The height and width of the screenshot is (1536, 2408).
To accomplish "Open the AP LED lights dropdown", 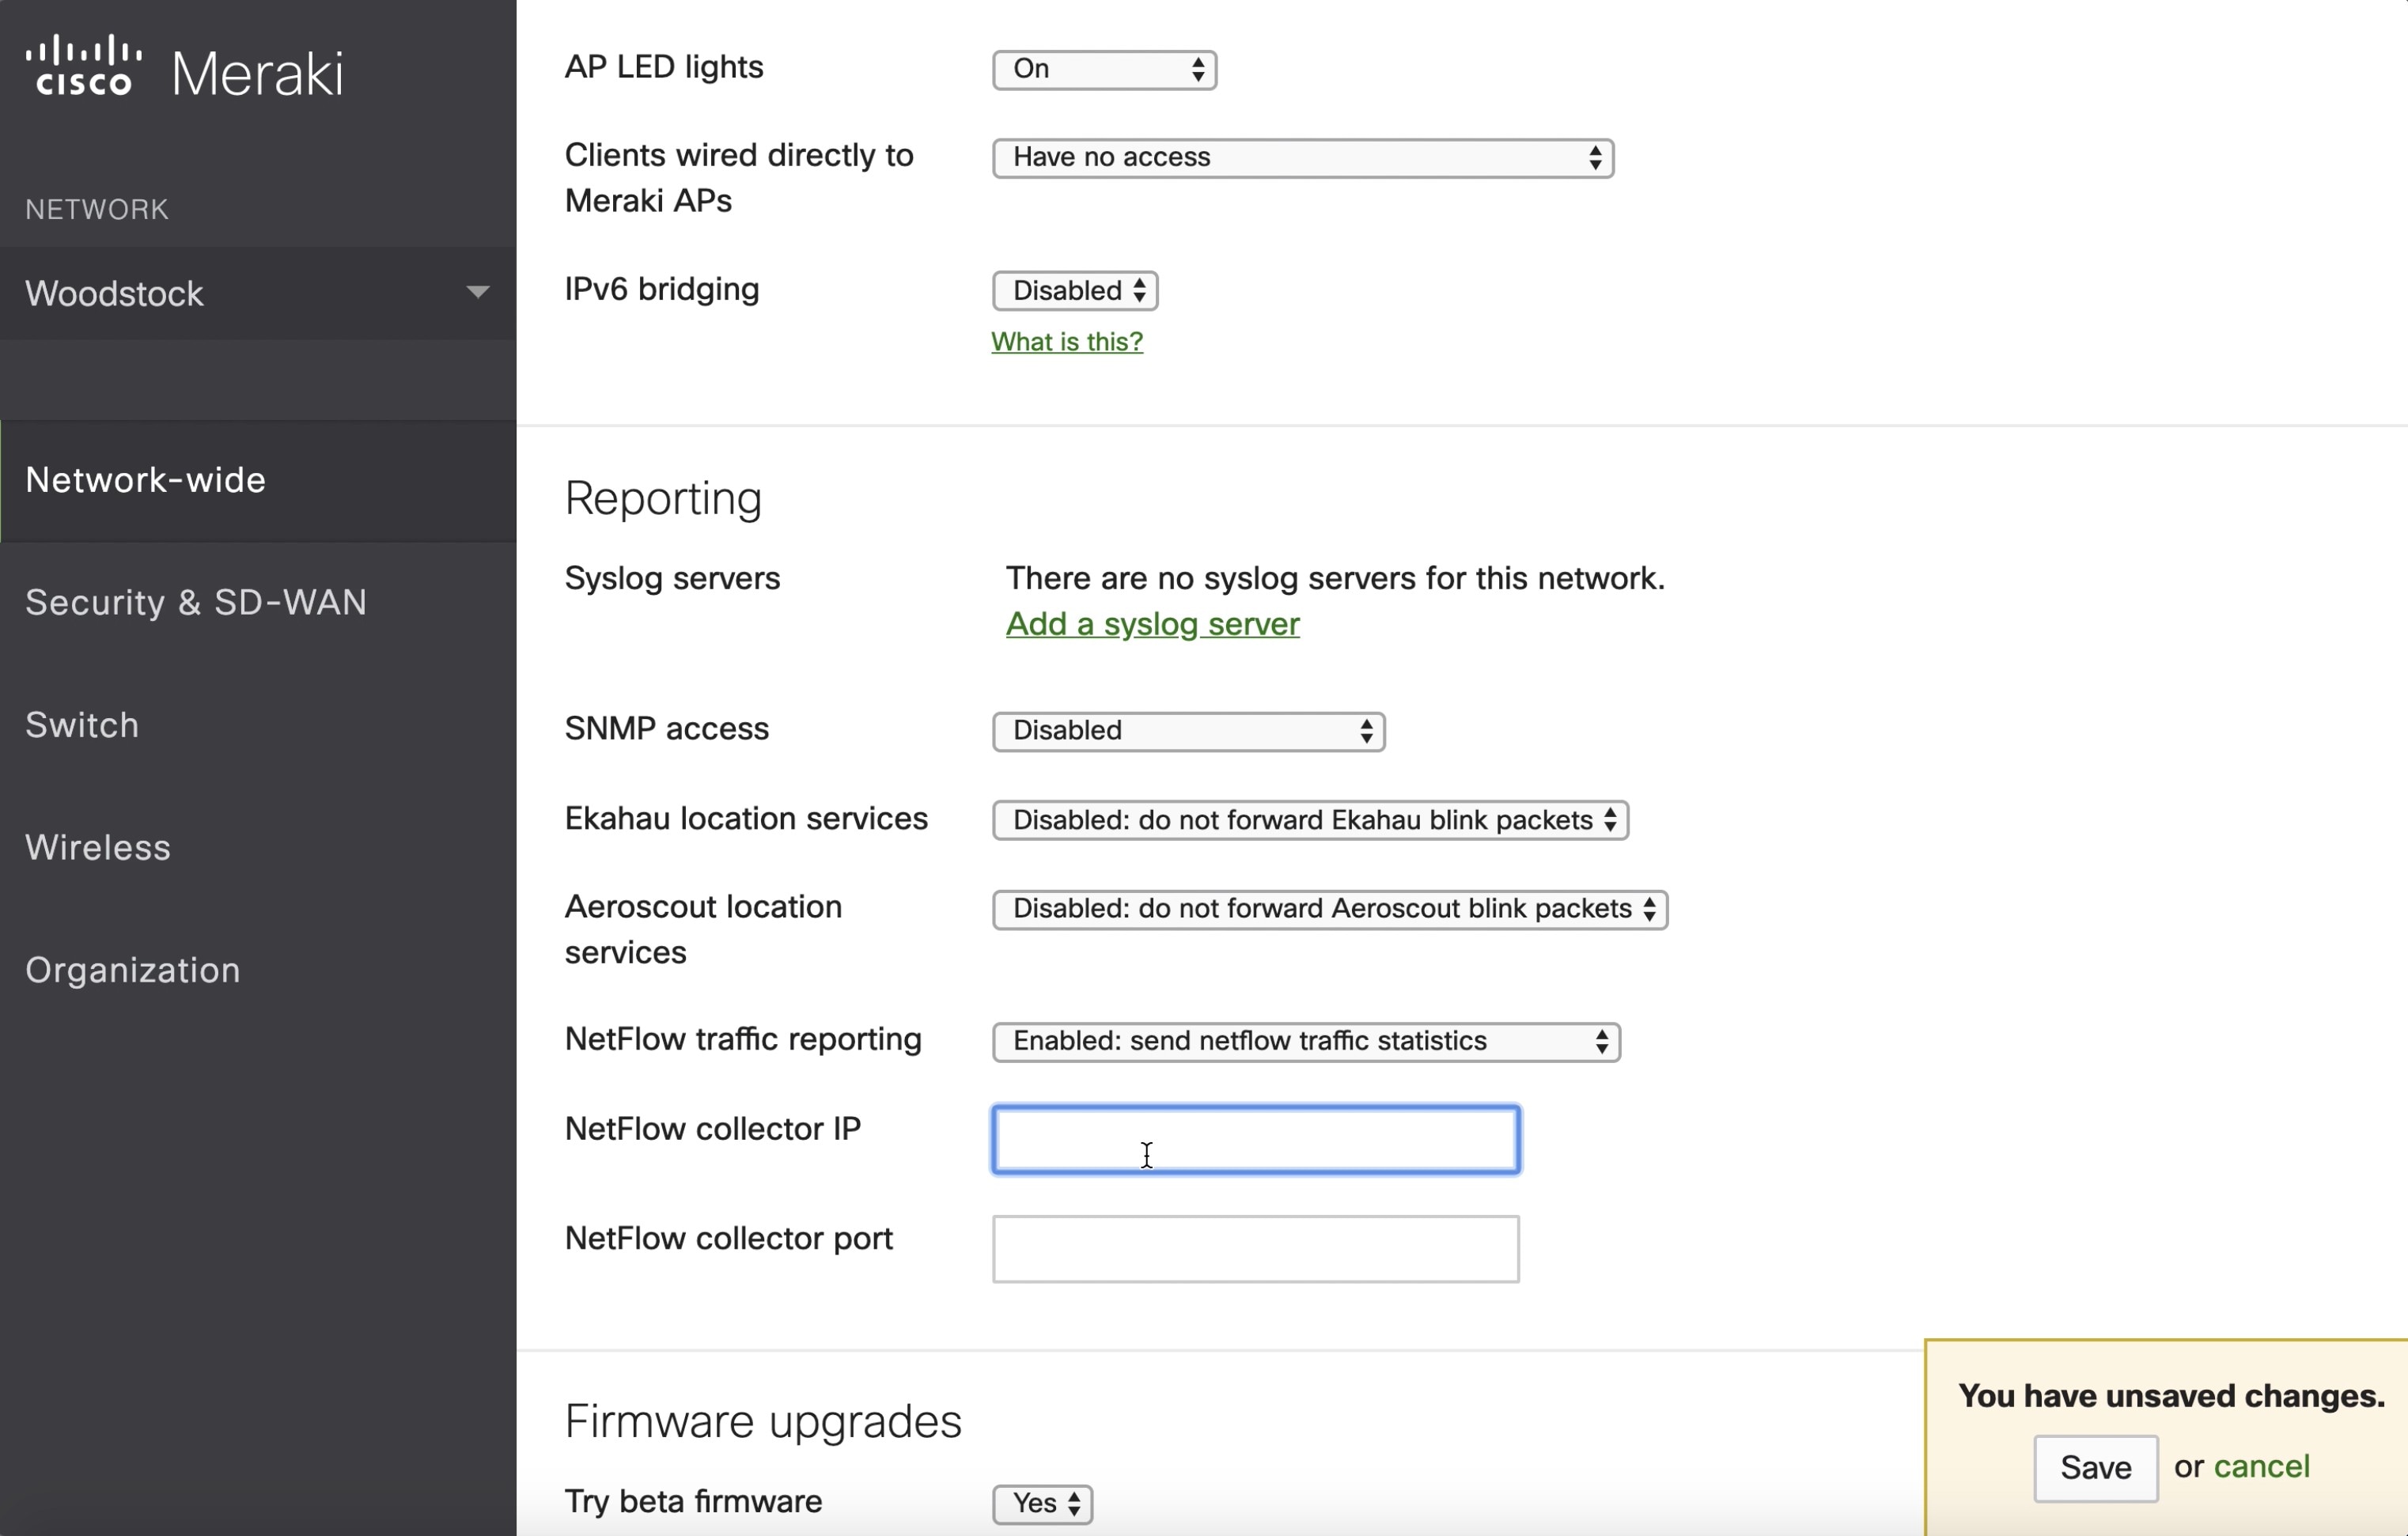I will (x=1104, y=69).
